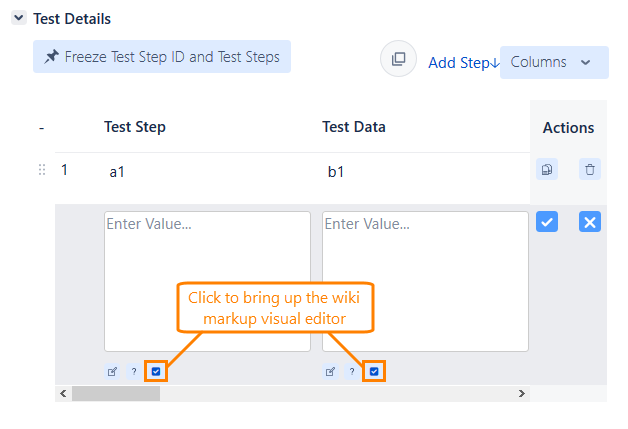Click the drag handle for step 1
The width and height of the screenshot is (628, 429).
pyautogui.click(x=42, y=170)
